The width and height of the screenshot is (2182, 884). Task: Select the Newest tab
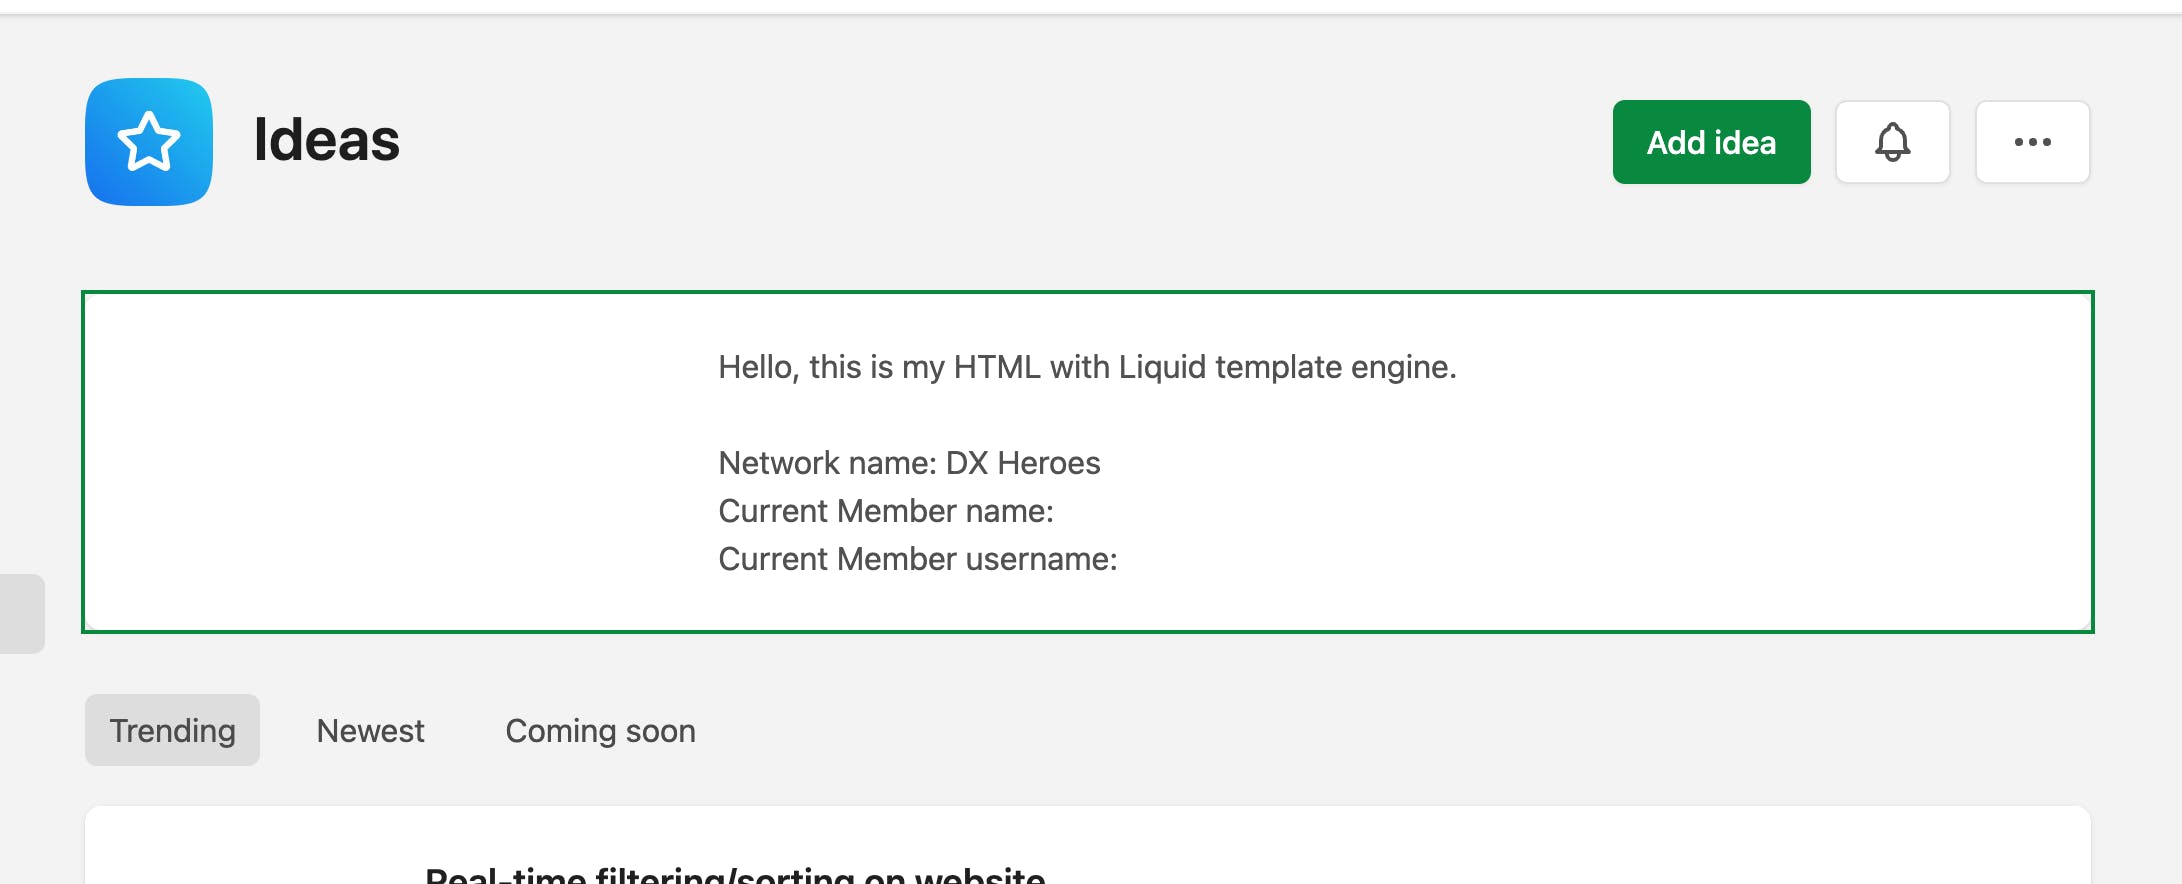click(x=370, y=731)
